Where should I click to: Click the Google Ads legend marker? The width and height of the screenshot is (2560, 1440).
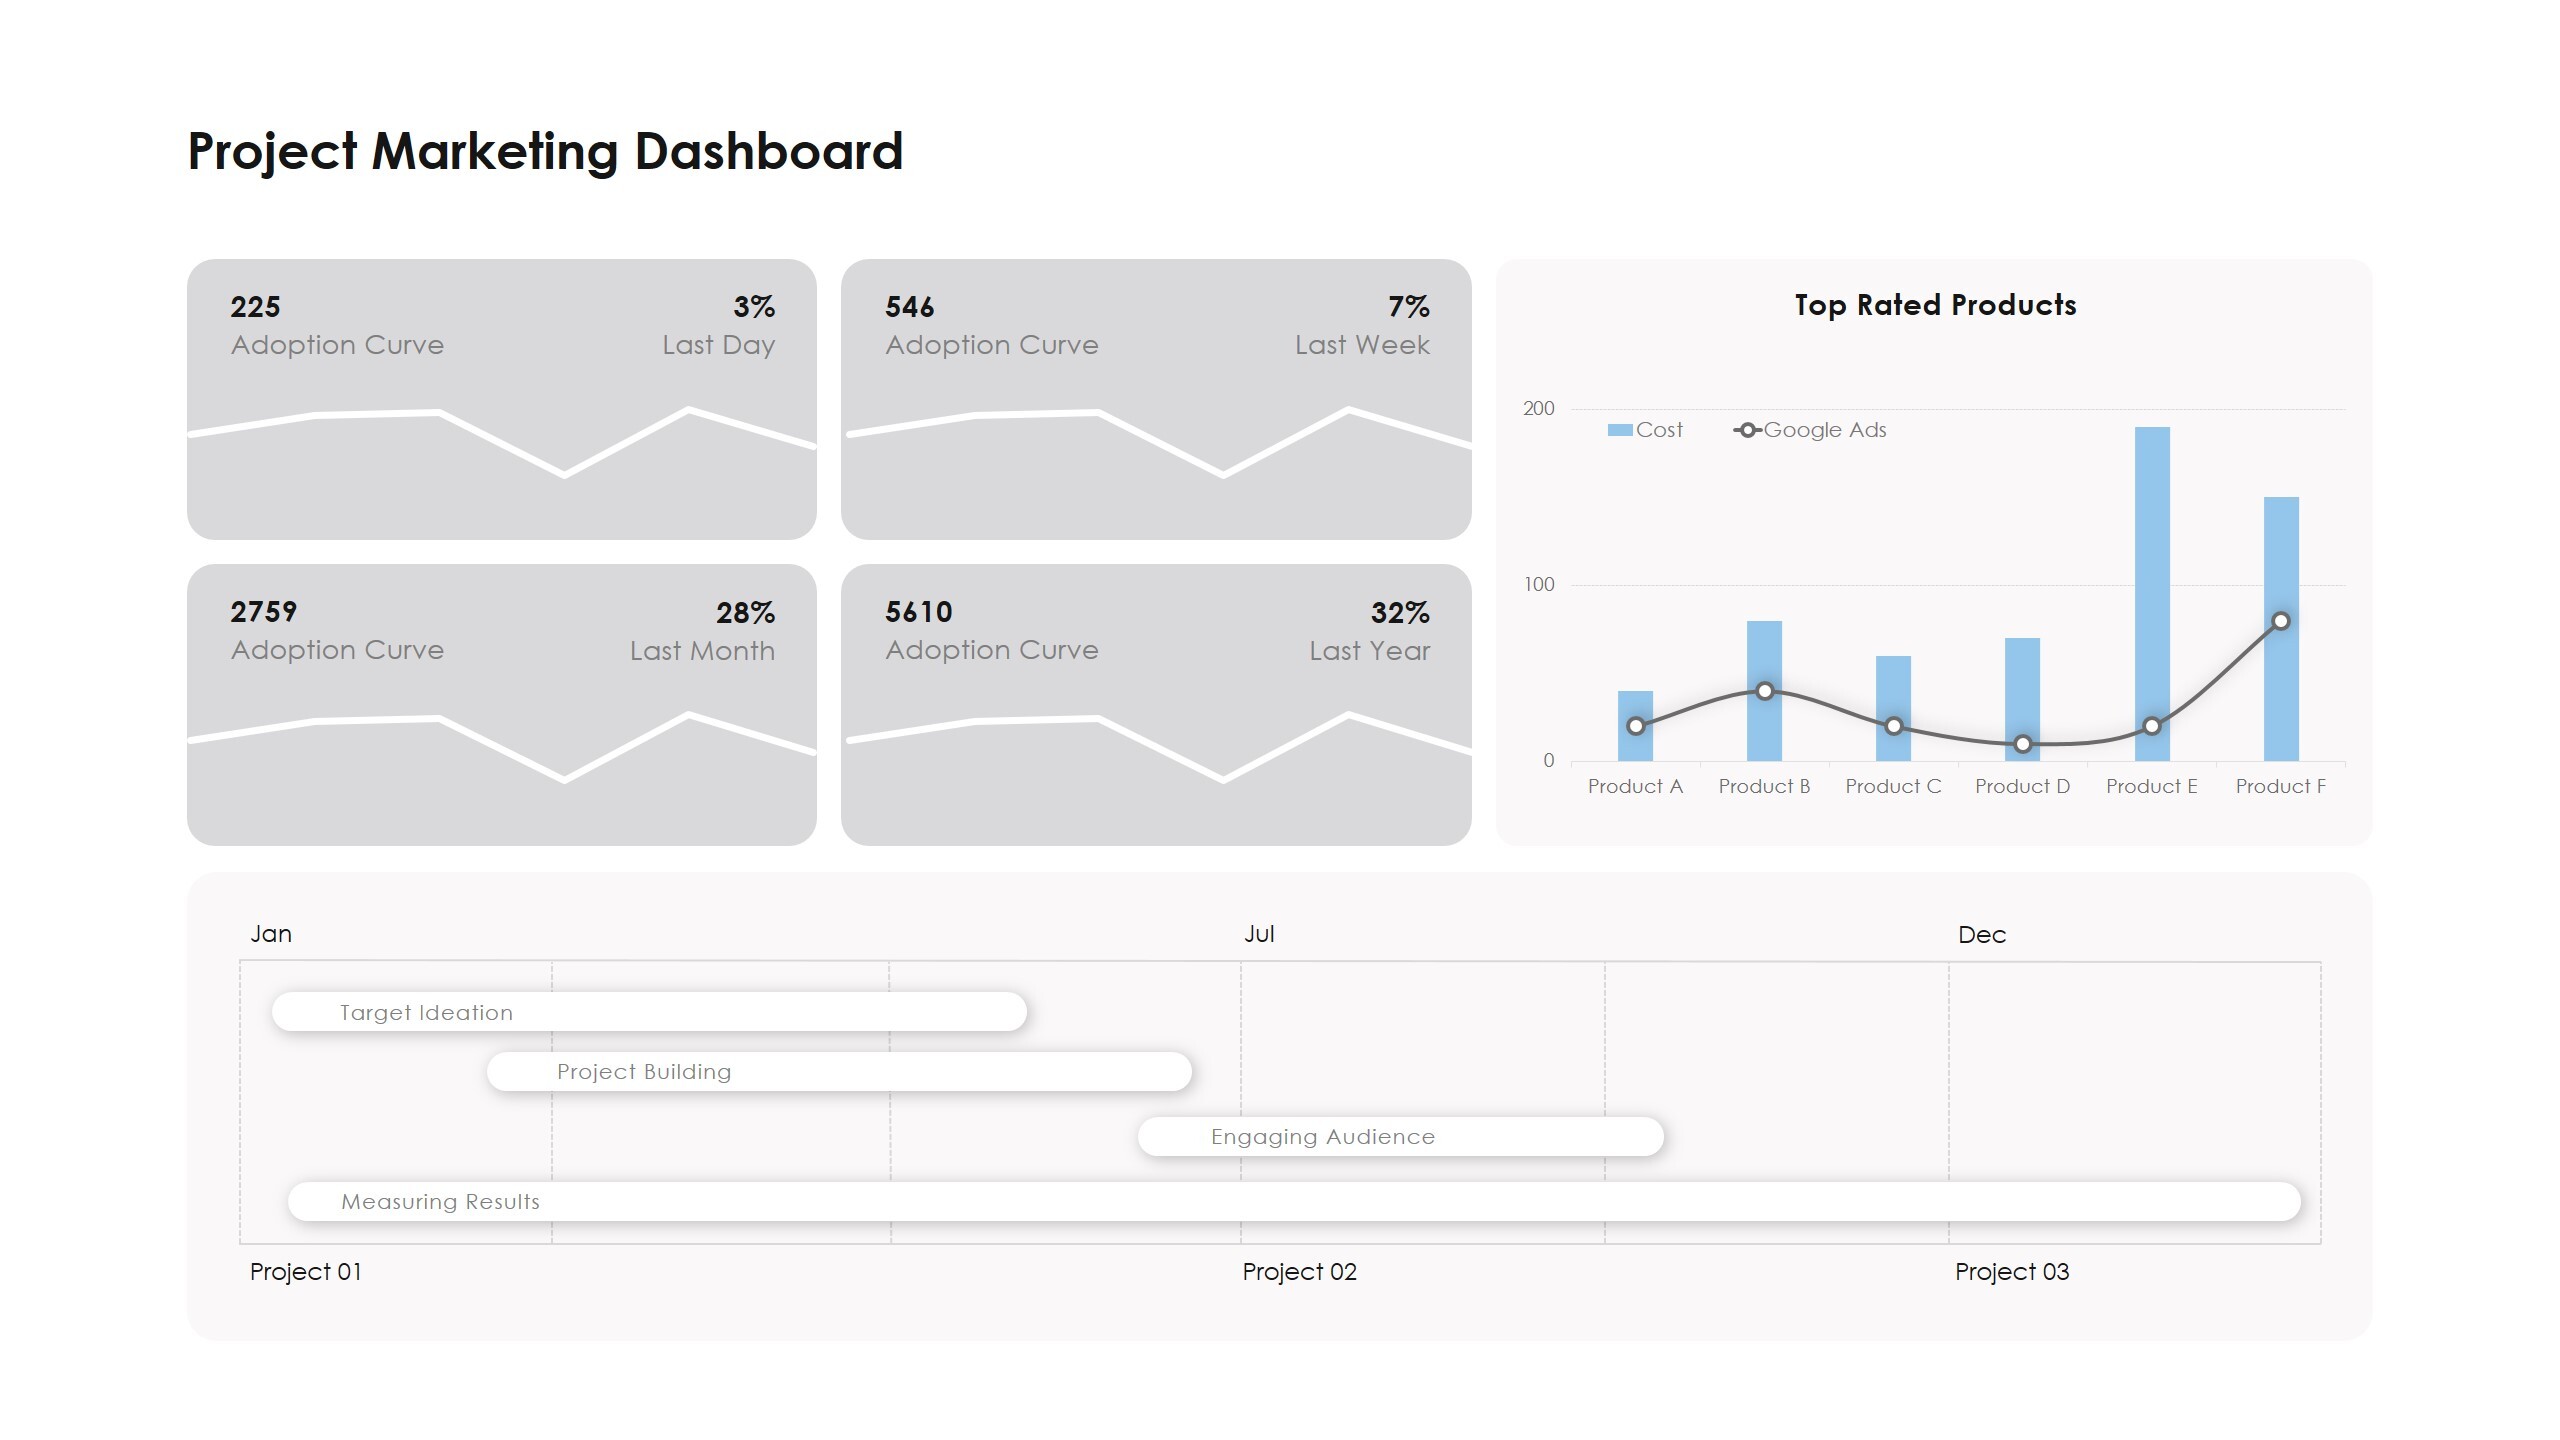click(1747, 430)
